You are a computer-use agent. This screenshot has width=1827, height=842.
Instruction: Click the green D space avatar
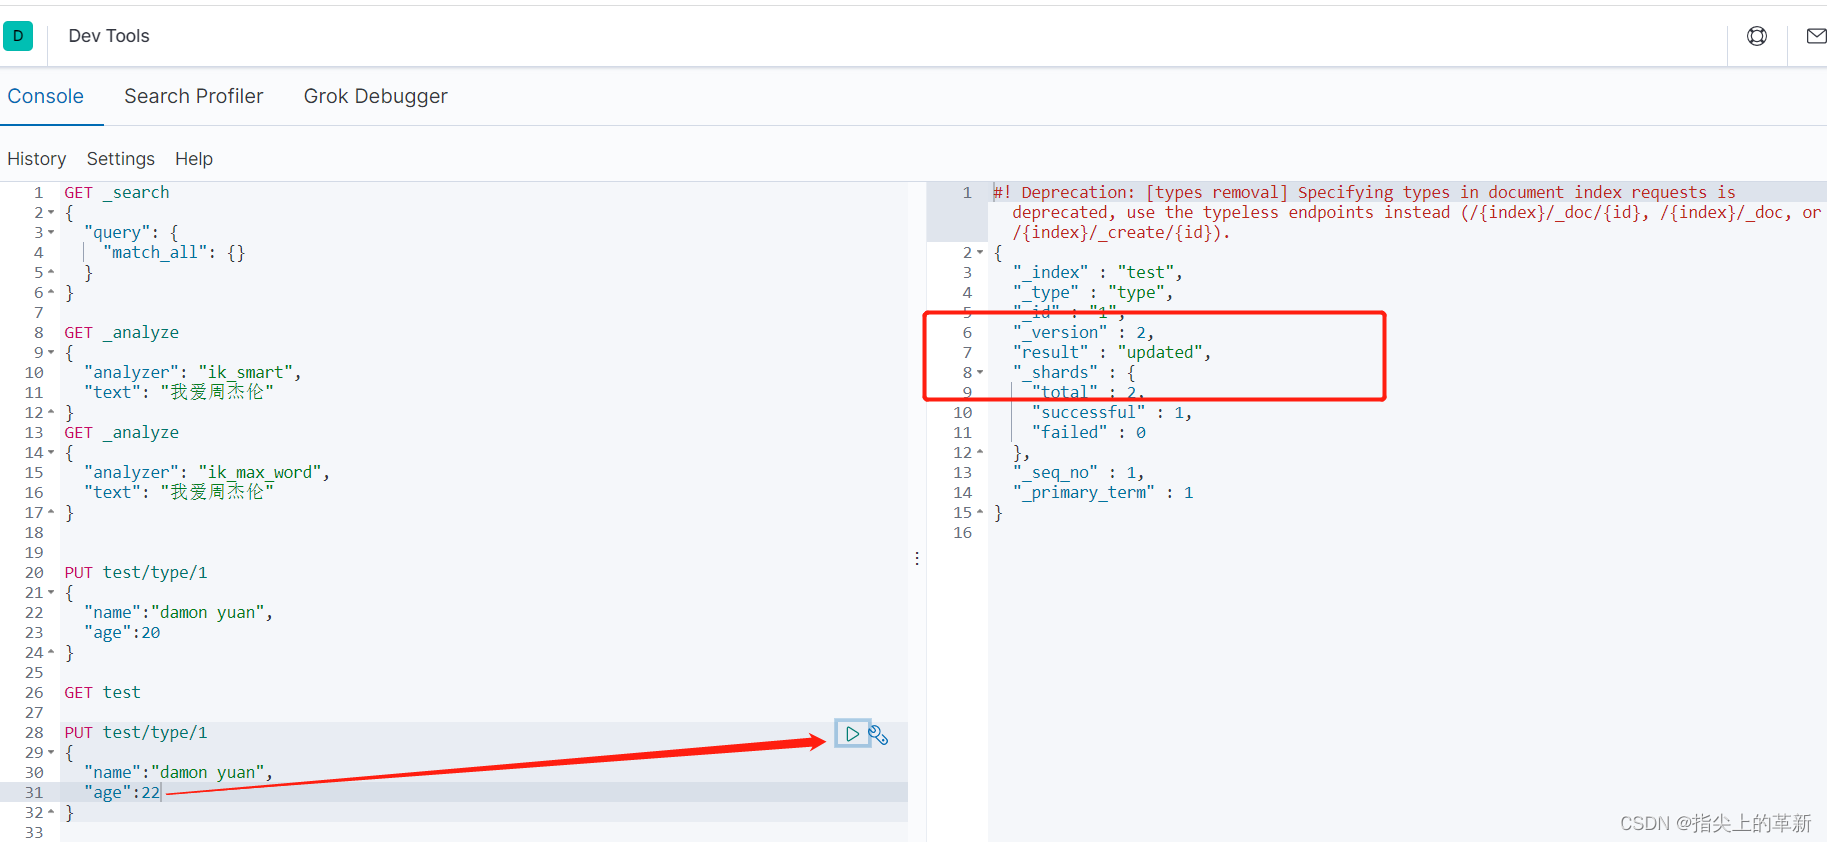click(x=18, y=36)
